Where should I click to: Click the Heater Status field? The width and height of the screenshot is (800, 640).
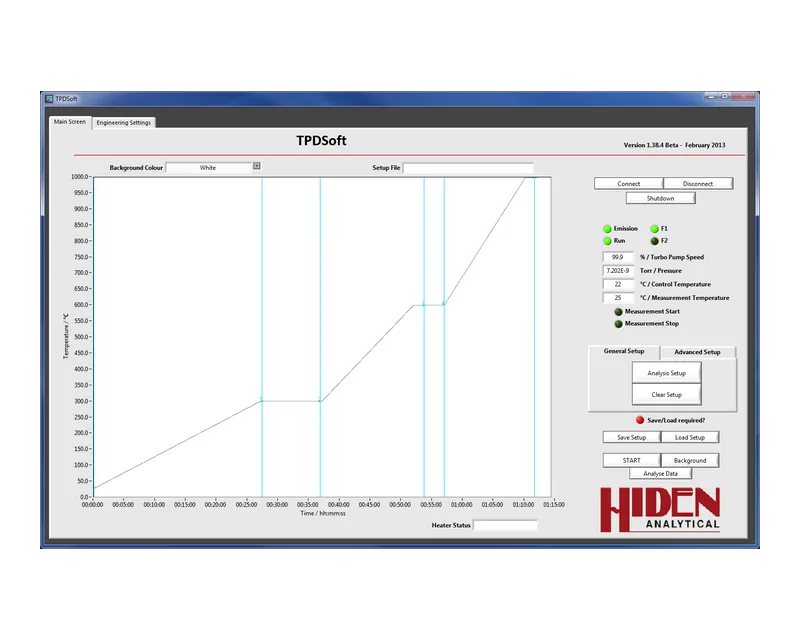click(x=505, y=525)
